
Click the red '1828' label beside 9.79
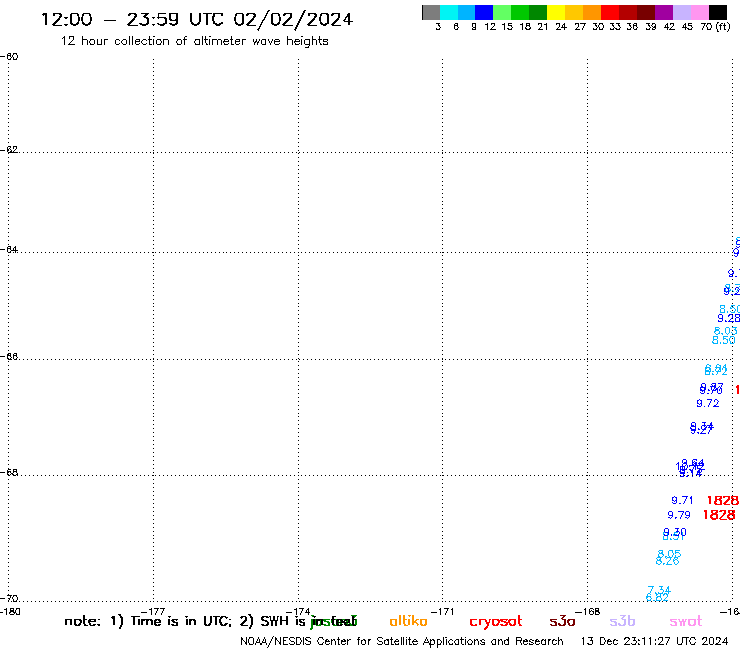pyautogui.click(x=719, y=515)
